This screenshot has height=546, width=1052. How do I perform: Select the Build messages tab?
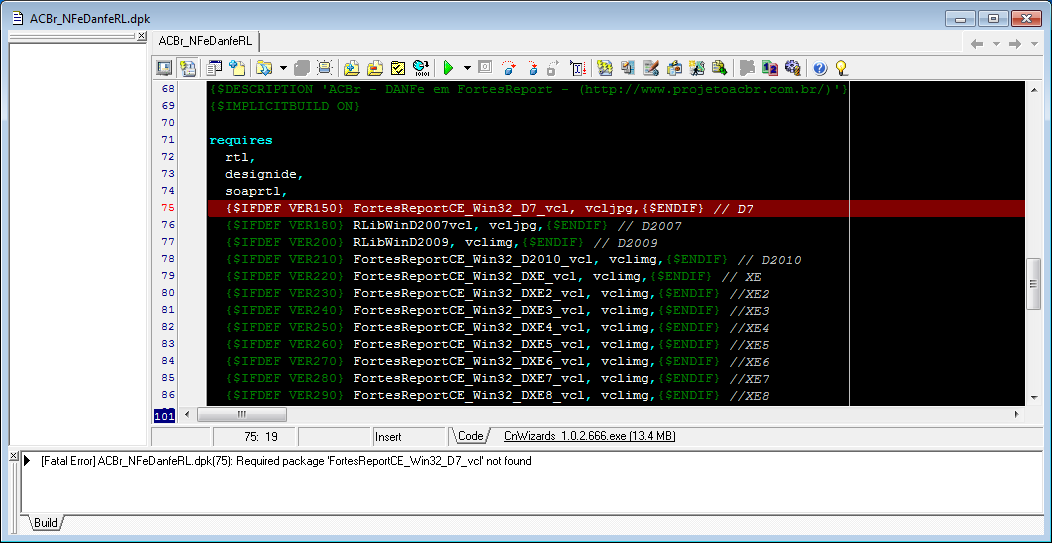(x=46, y=523)
